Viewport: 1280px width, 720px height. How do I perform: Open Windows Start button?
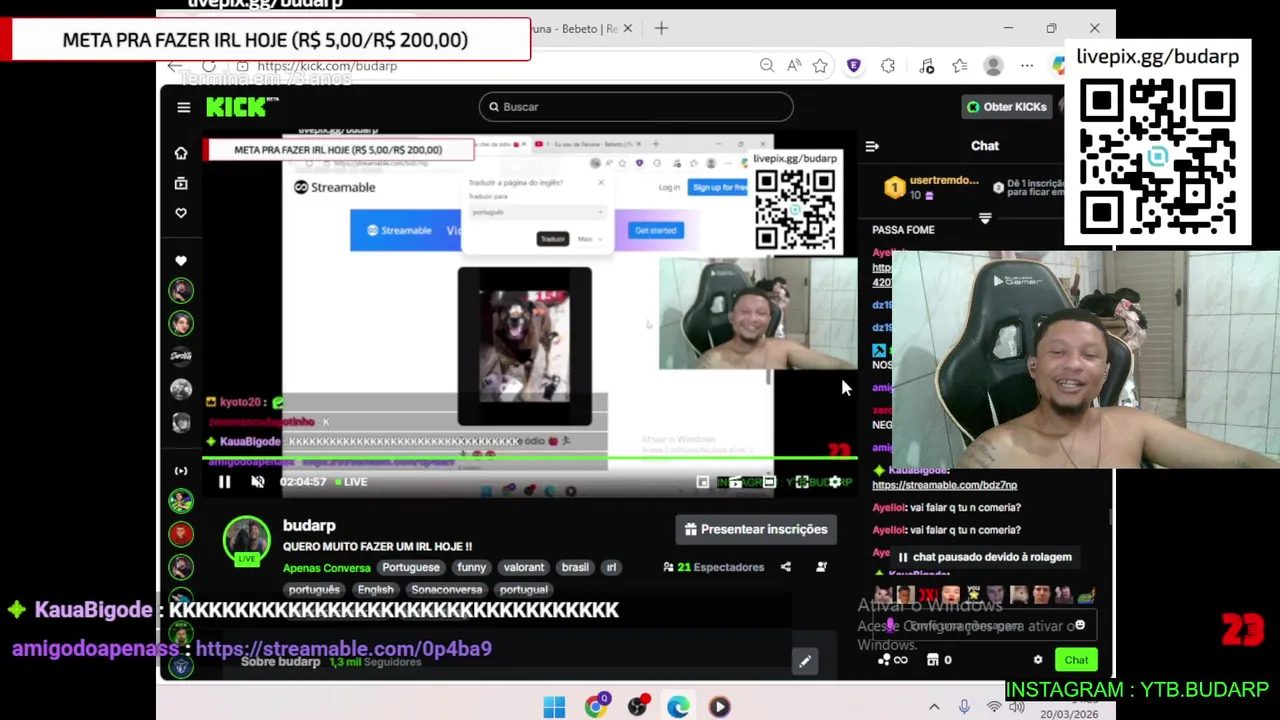[x=554, y=707]
